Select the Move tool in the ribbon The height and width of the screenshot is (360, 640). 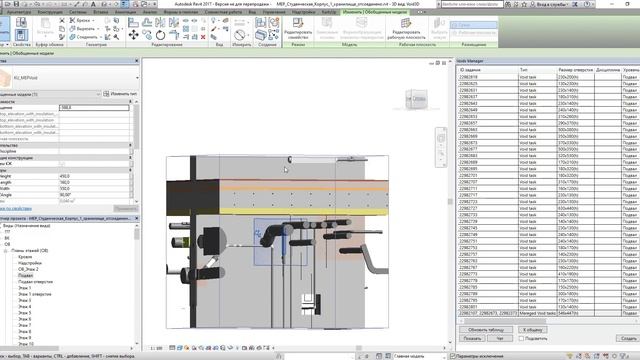133,35
